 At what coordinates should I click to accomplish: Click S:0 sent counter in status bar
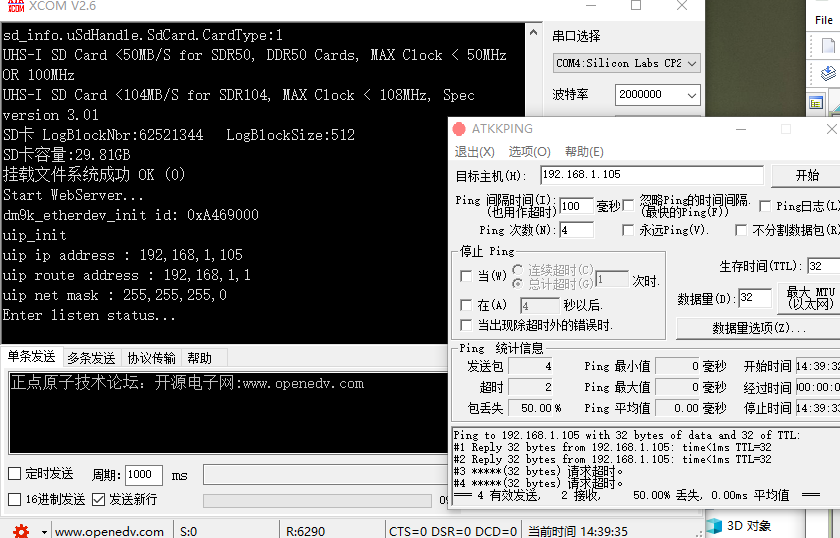tap(189, 532)
